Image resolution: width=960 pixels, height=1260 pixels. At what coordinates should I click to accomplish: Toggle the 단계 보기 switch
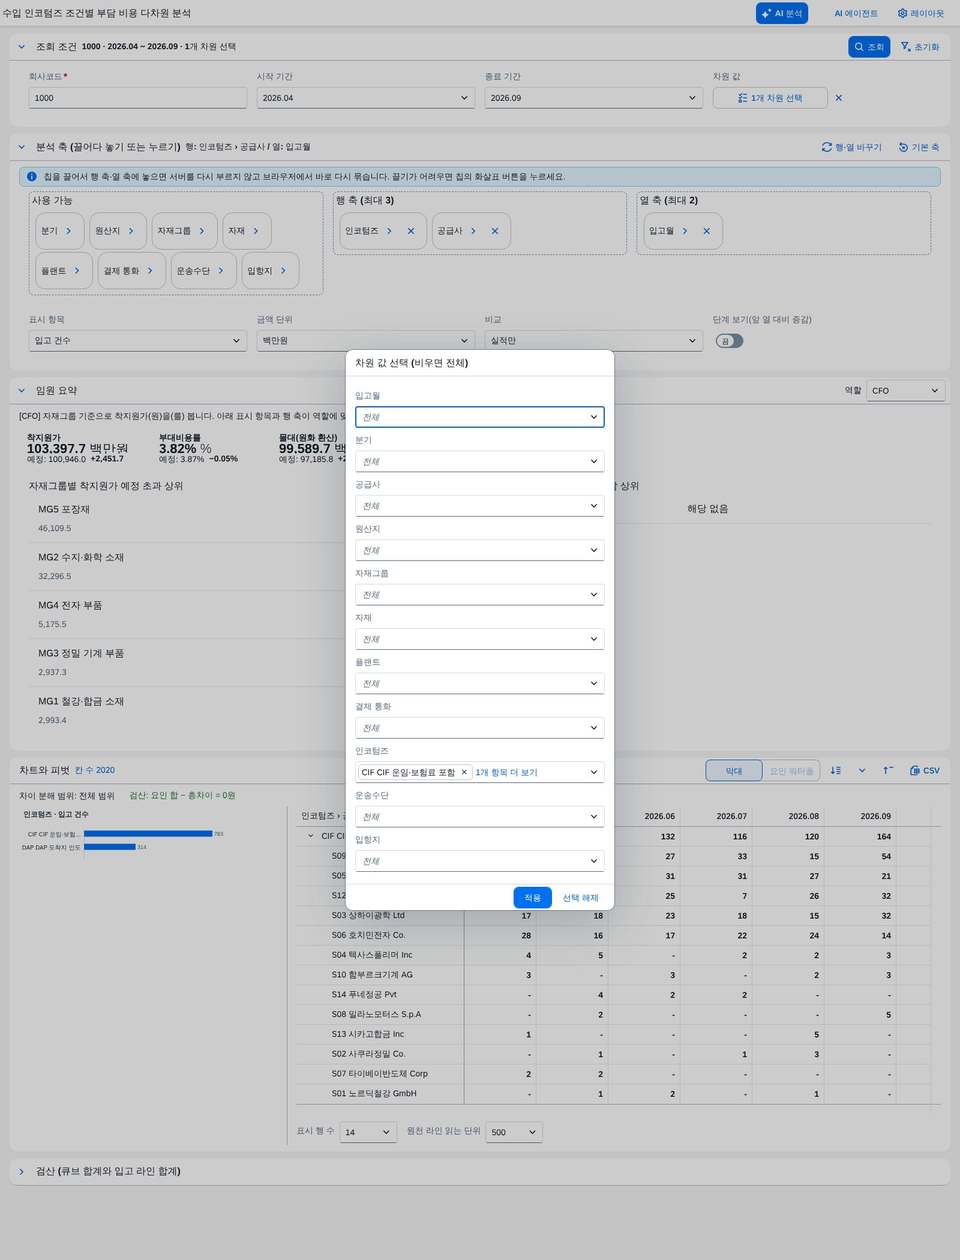click(730, 341)
